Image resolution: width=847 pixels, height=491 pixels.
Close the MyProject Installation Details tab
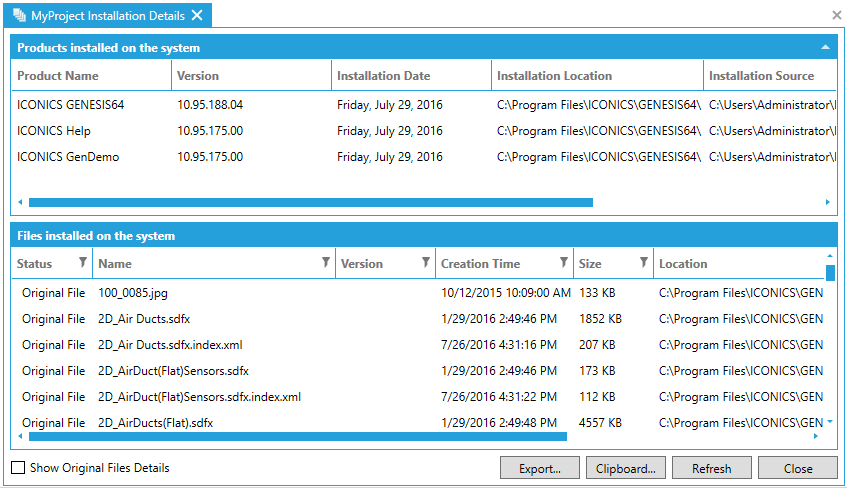point(197,15)
